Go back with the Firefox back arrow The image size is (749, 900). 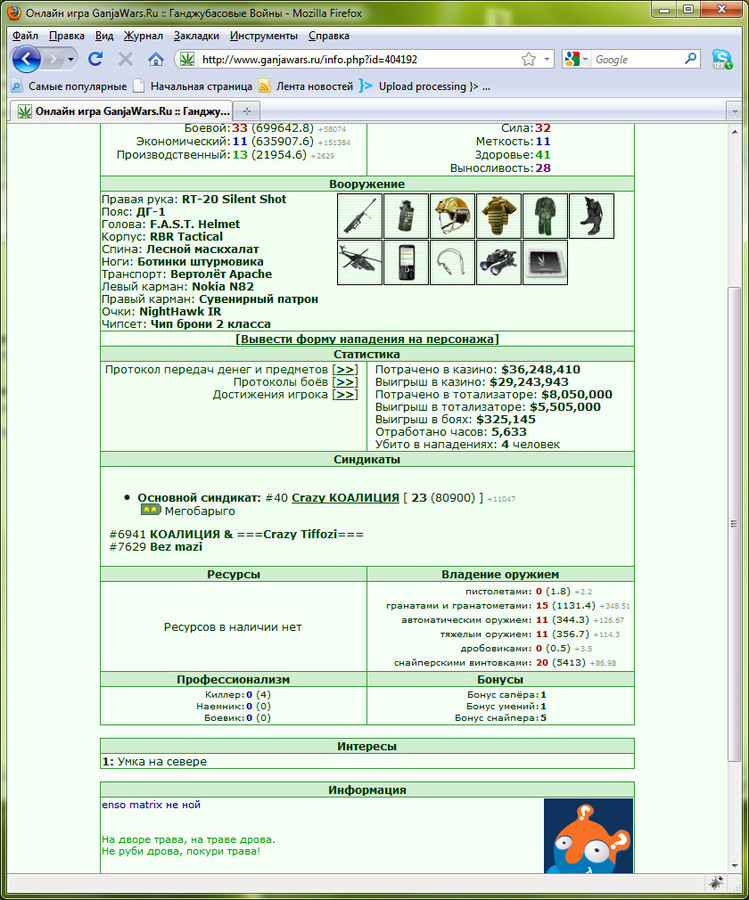tap(26, 59)
